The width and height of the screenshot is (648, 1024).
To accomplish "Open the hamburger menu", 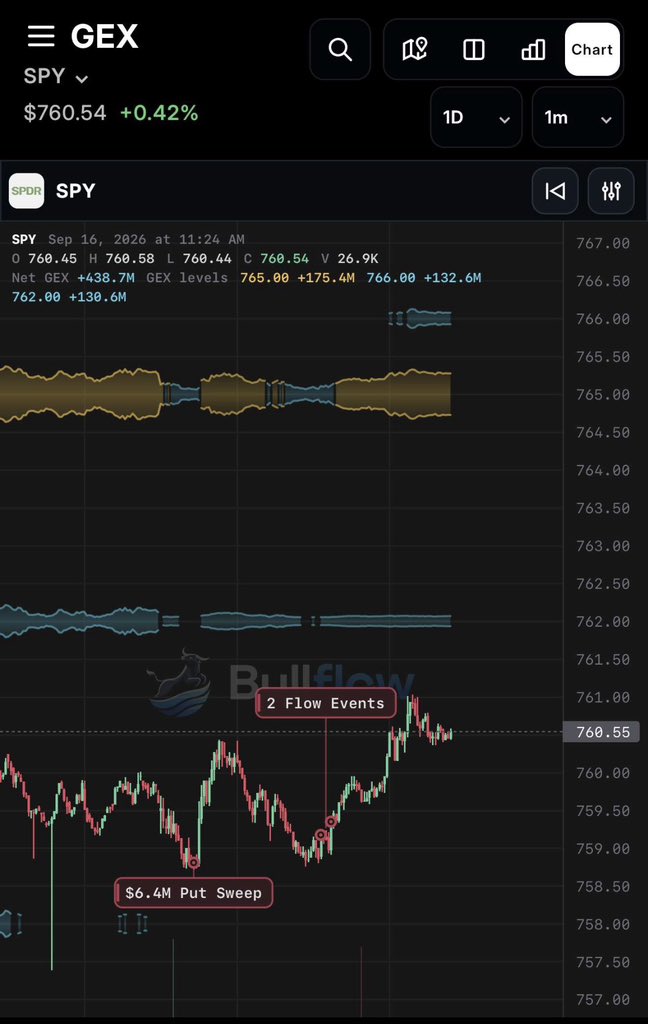I will pos(40,37).
